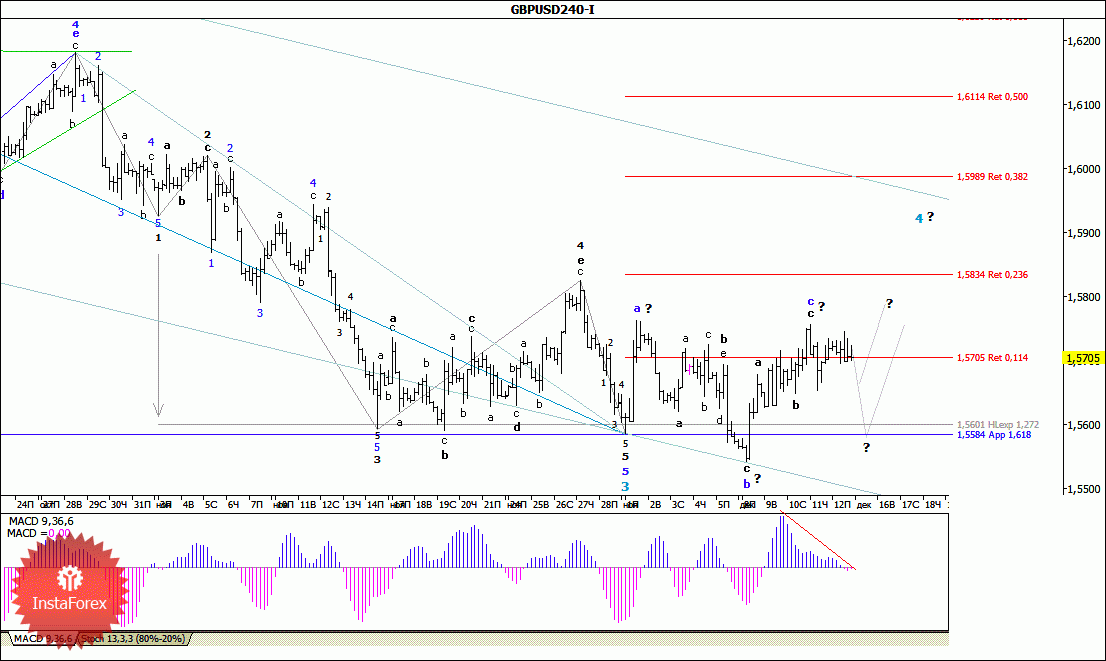Select the 1,5584 App 1,618 level label

tap(993, 435)
